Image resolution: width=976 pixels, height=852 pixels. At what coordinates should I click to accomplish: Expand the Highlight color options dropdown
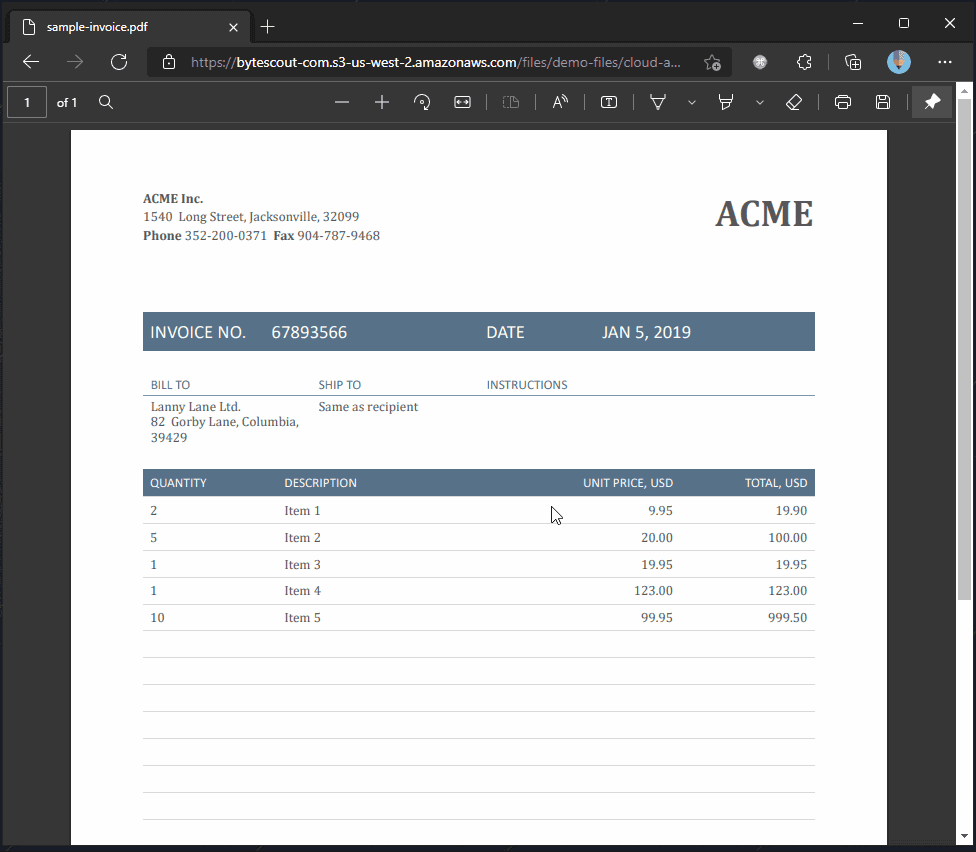tap(760, 102)
